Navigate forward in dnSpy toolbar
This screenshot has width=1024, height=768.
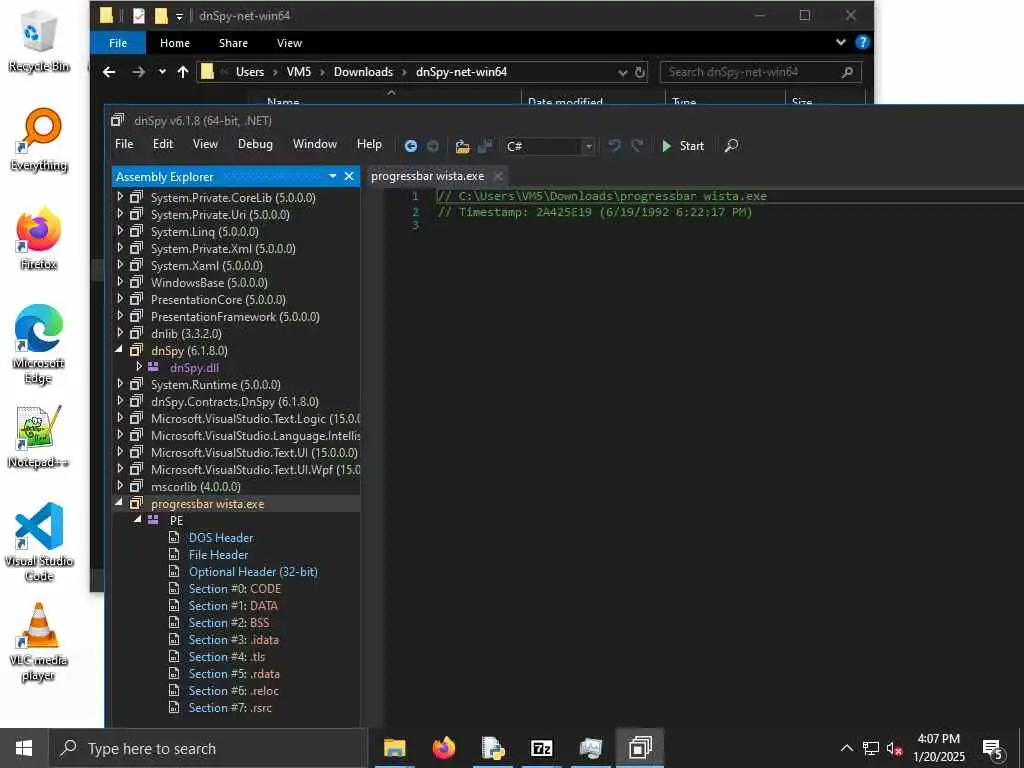click(432, 146)
